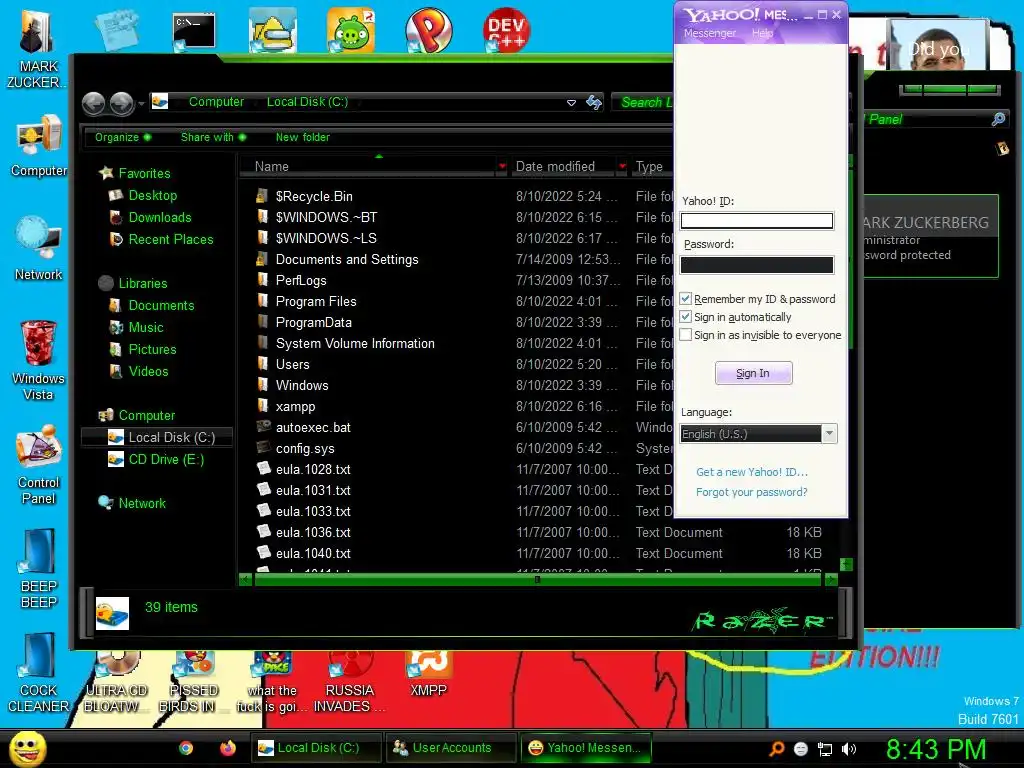This screenshot has height=768, width=1024.
Task: Select Desktop under Favorites
Action: pyautogui.click(x=152, y=195)
